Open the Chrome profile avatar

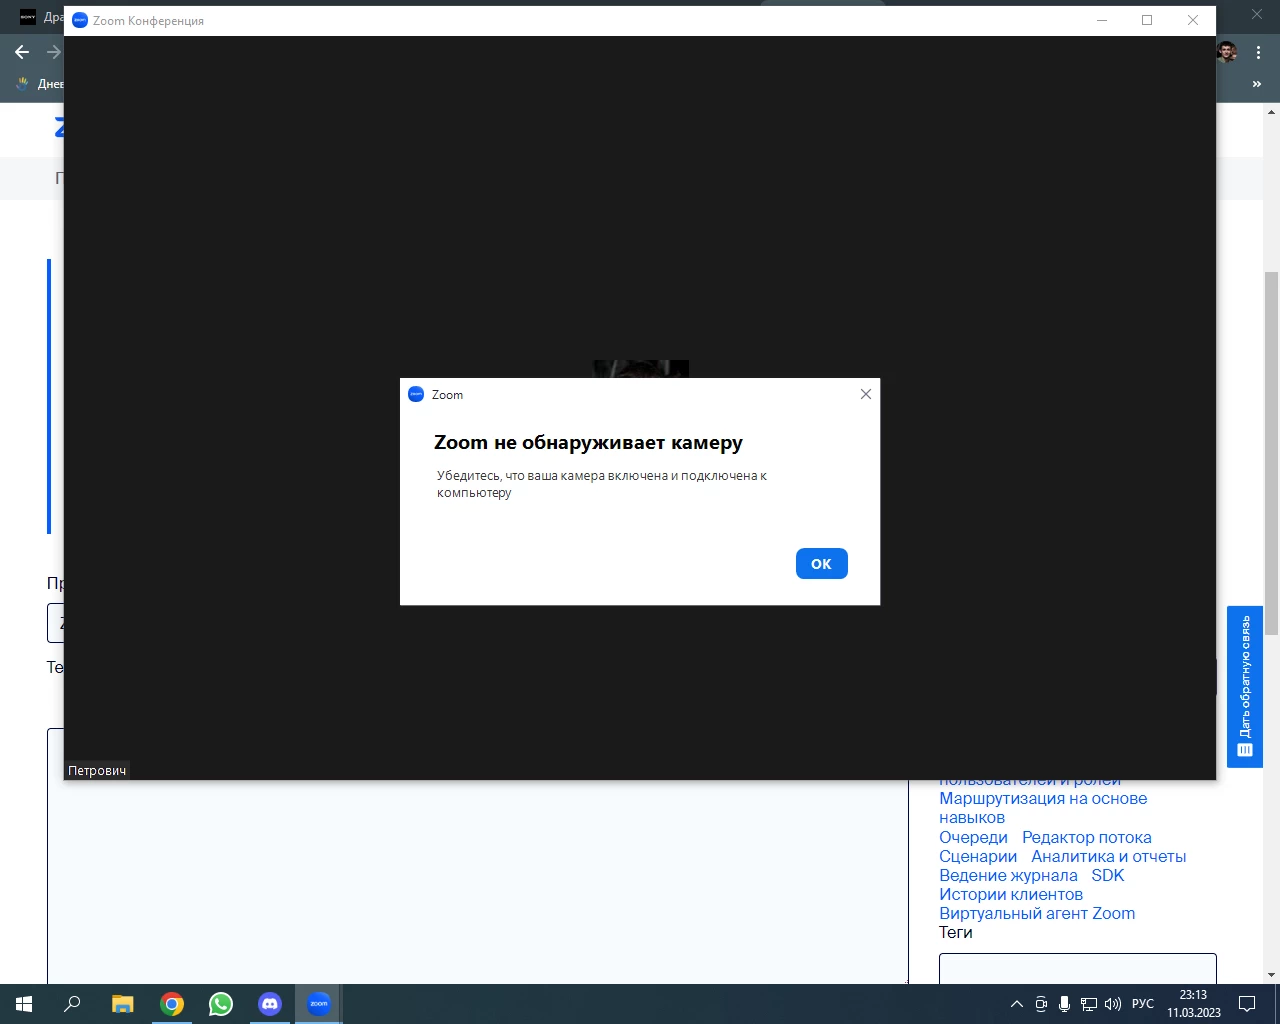click(x=1227, y=52)
